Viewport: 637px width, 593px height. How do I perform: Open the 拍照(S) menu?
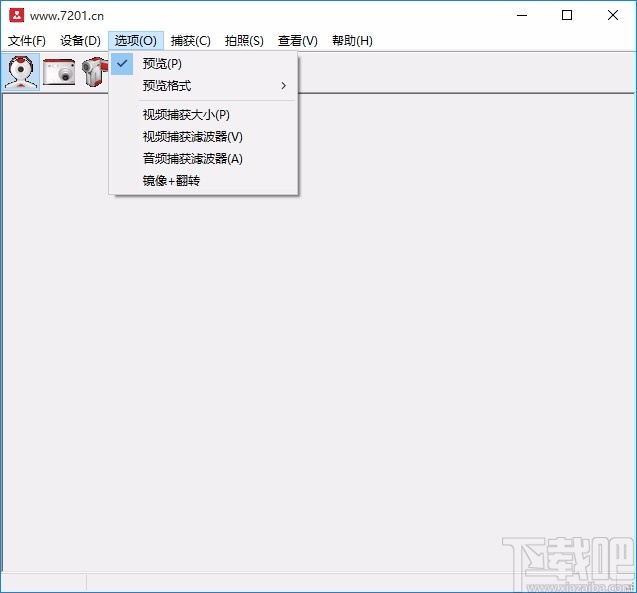(x=244, y=41)
